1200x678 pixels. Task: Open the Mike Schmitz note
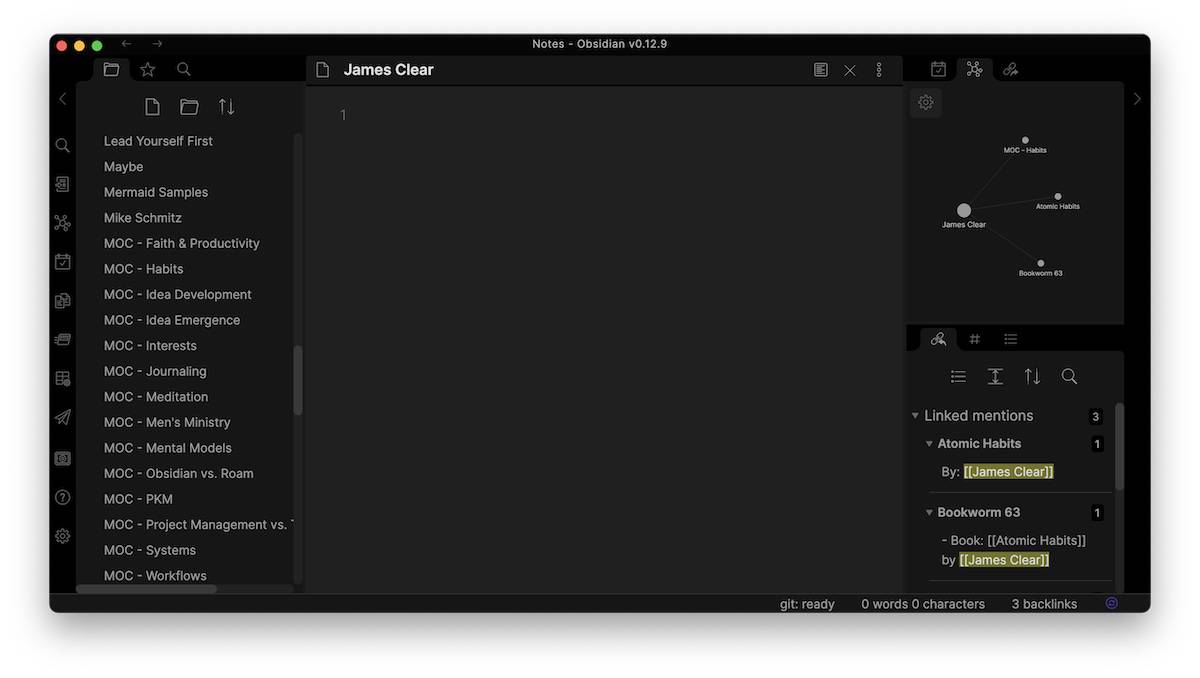click(x=143, y=218)
